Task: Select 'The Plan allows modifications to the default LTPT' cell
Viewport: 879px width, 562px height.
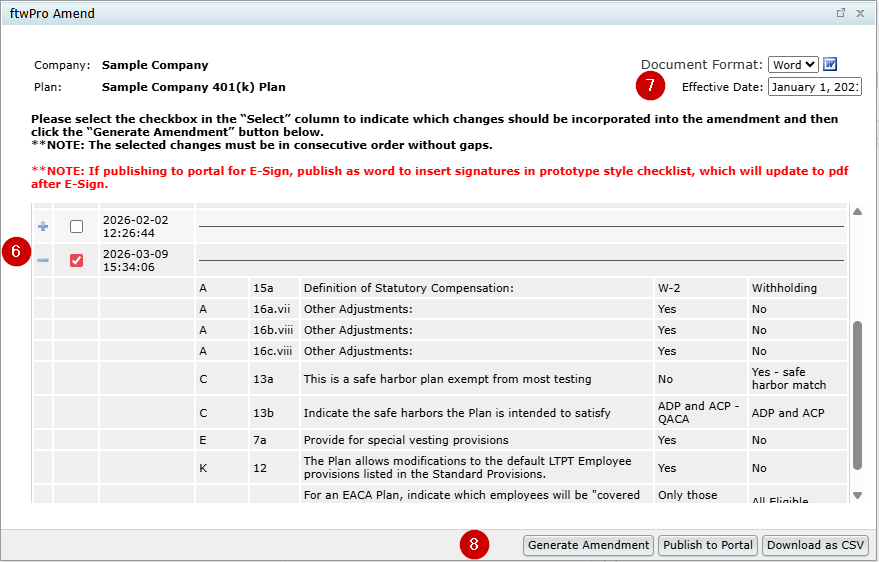Action: (476, 468)
